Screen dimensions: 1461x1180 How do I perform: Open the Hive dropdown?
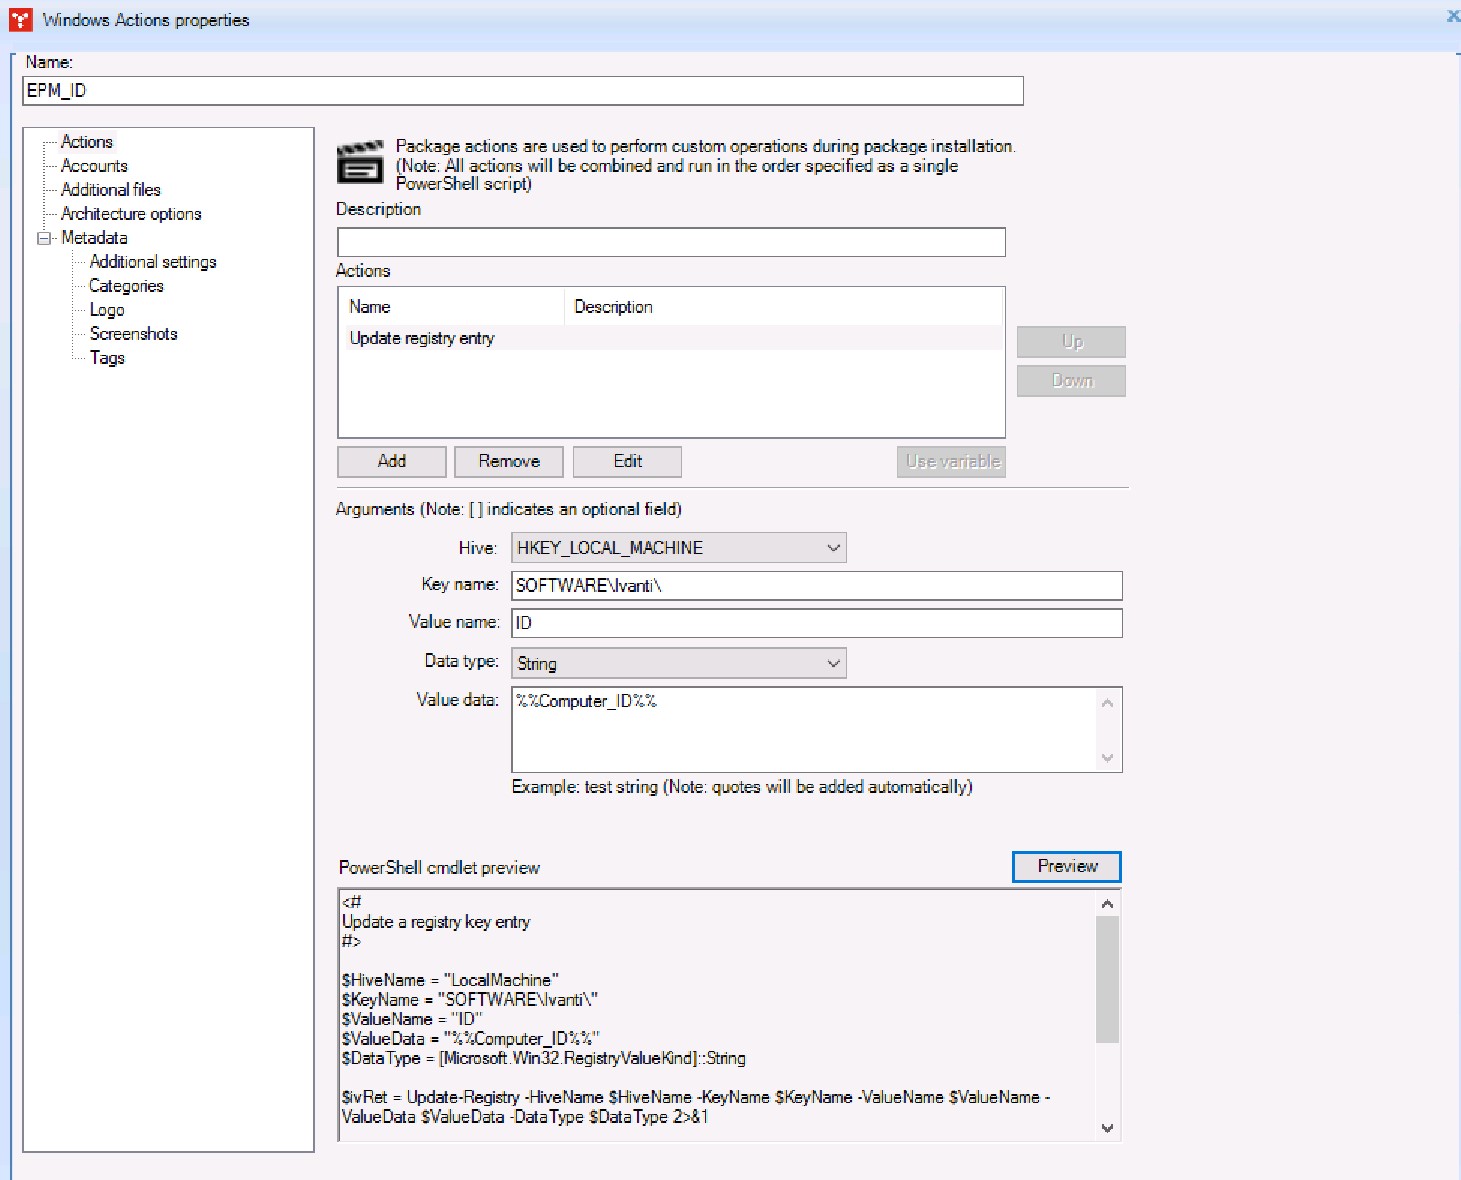coord(833,547)
